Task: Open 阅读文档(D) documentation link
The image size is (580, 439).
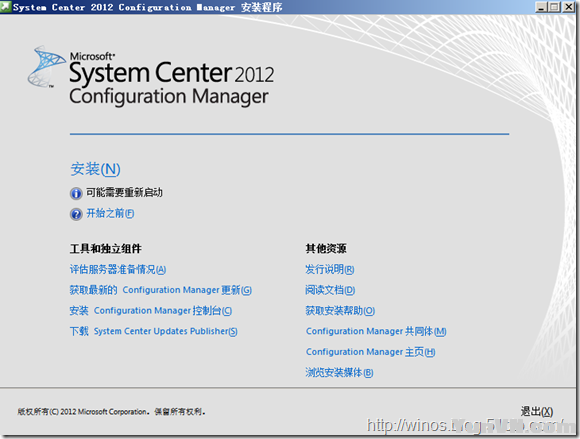Action: [330, 290]
